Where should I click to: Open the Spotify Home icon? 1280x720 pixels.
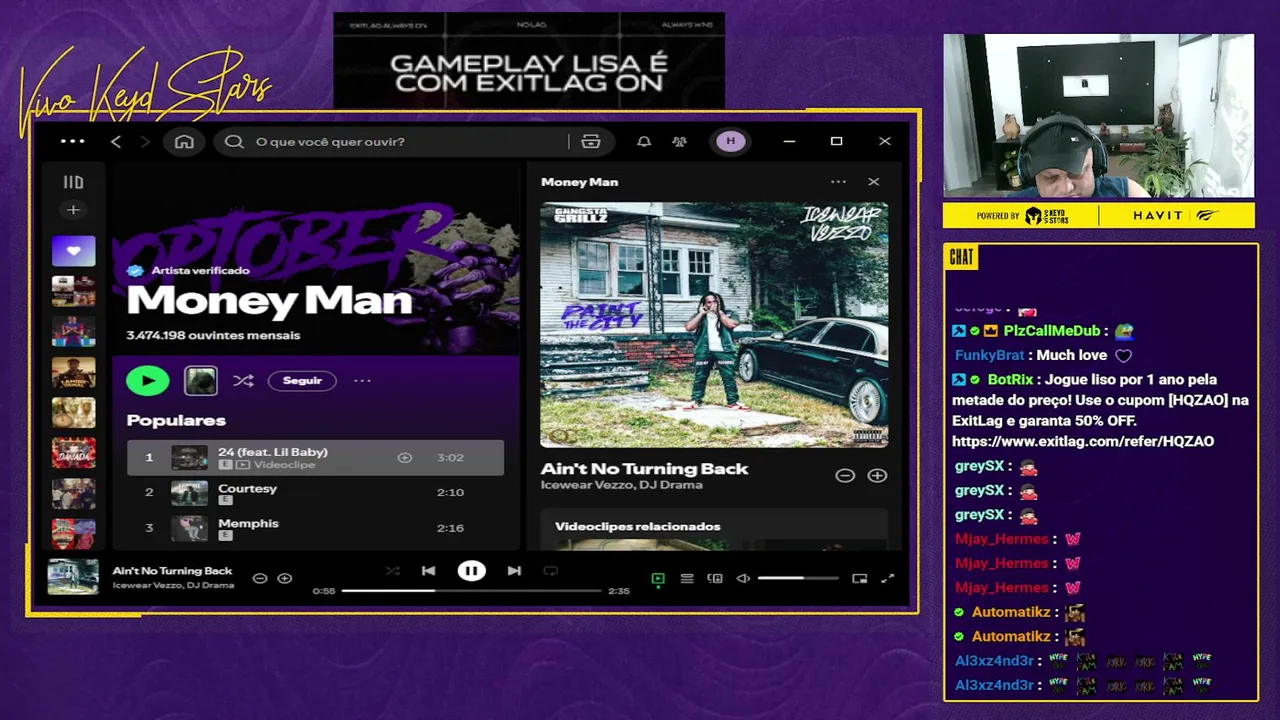pos(184,142)
